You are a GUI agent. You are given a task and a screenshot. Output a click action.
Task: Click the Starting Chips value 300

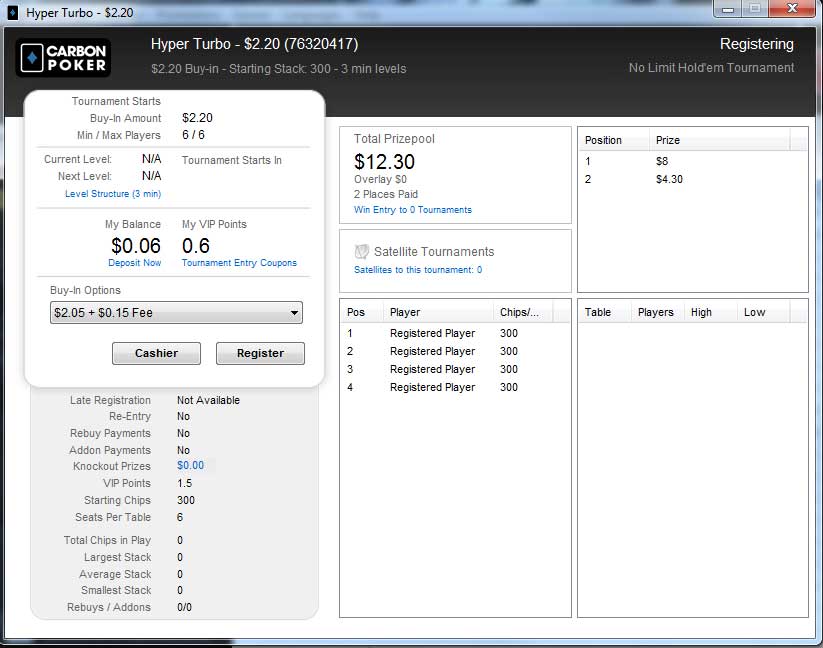tap(186, 500)
